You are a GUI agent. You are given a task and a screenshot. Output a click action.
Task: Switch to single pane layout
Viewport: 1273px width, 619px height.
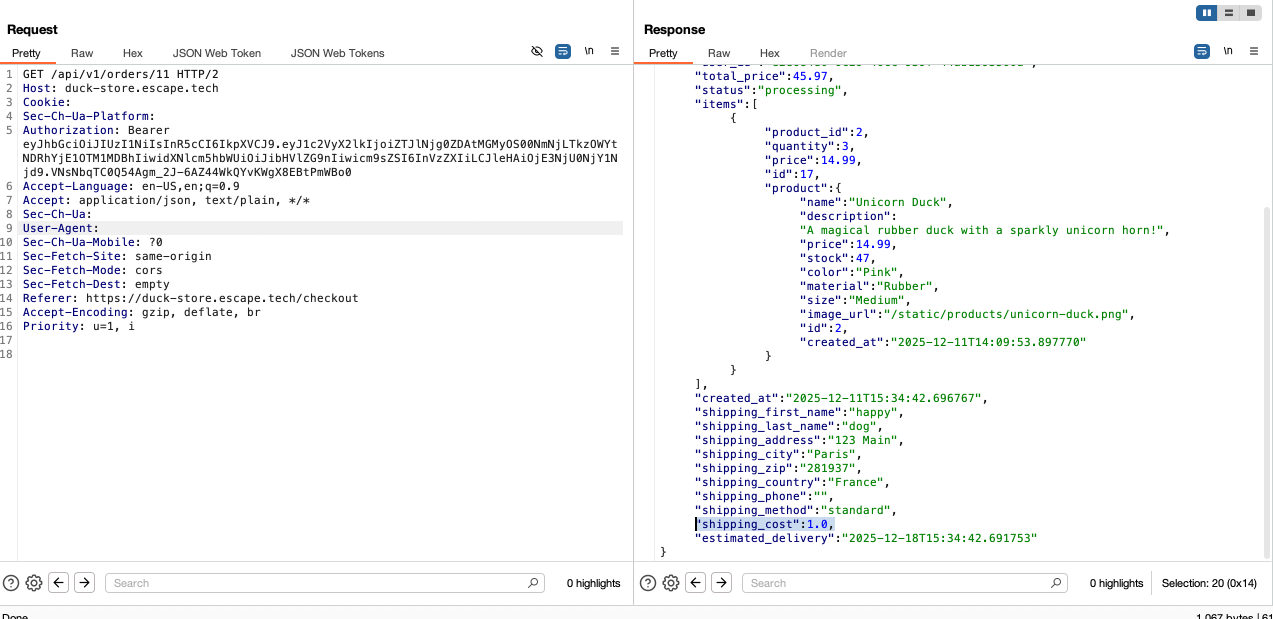coord(1251,12)
